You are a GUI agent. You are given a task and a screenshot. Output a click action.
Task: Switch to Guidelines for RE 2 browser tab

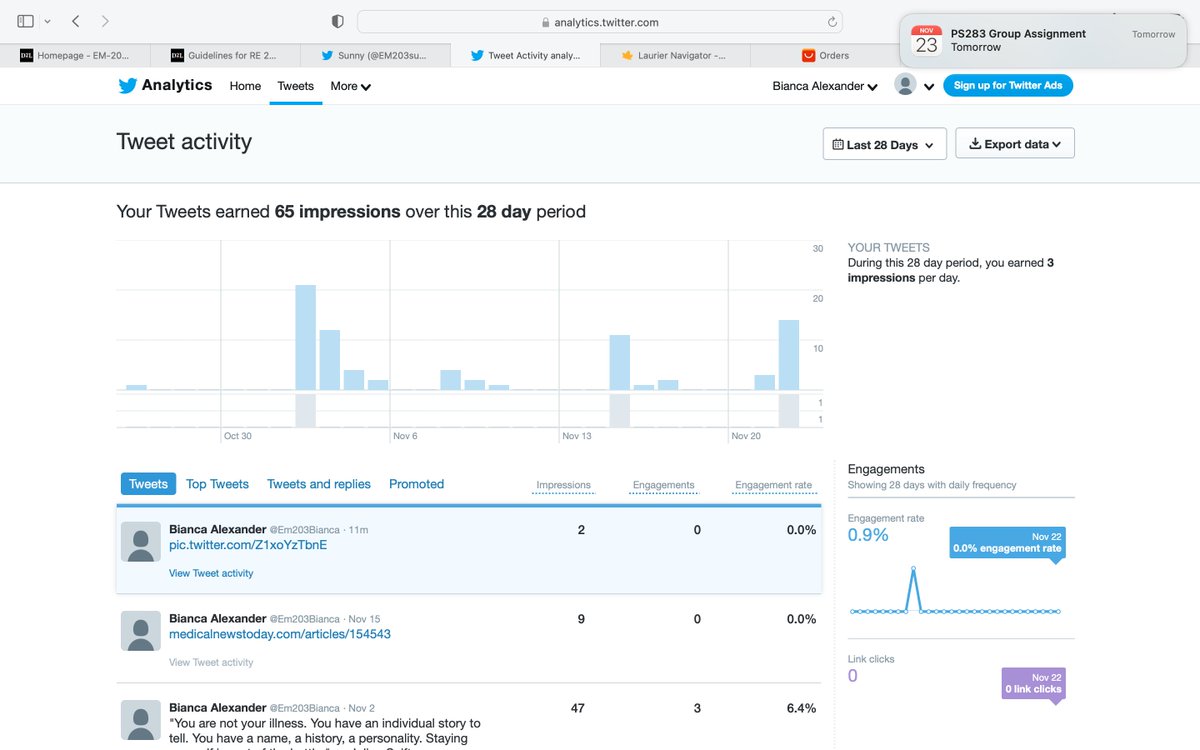pyautogui.click(x=225, y=56)
